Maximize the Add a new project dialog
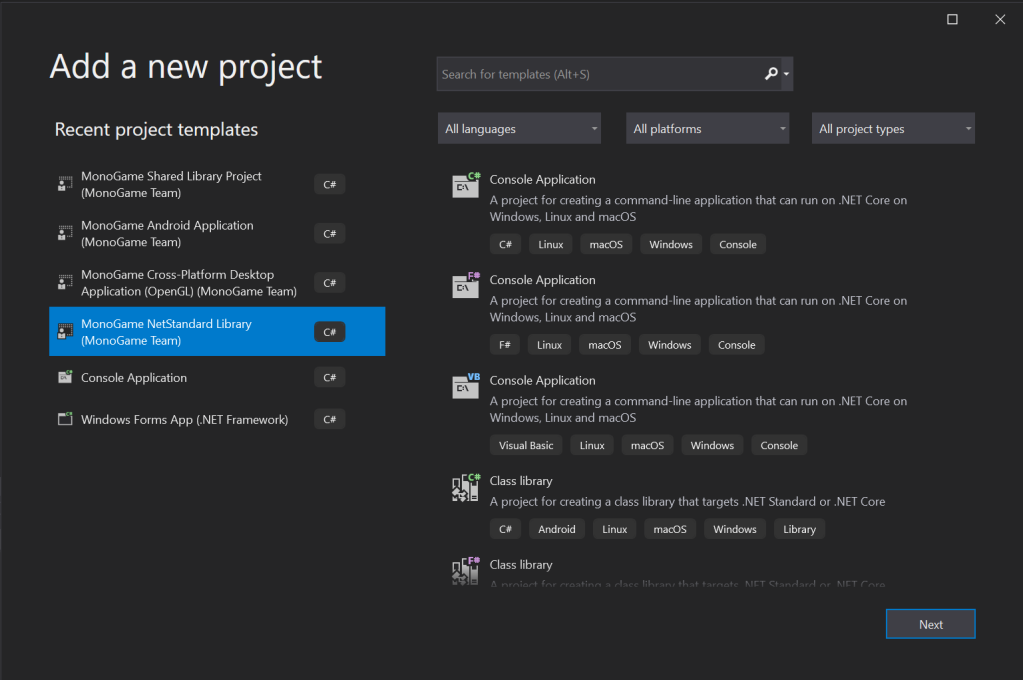Viewport: 1023px width, 680px height. click(x=953, y=20)
